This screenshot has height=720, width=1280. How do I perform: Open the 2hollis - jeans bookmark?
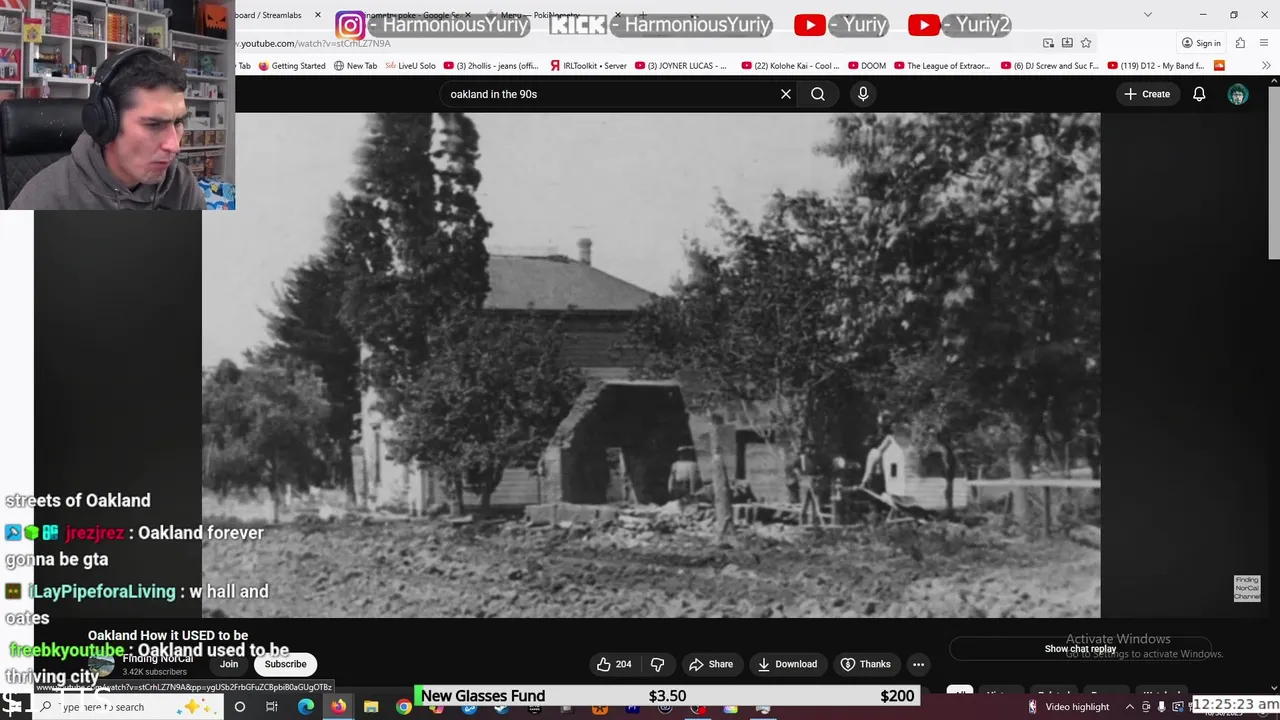[493, 66]
